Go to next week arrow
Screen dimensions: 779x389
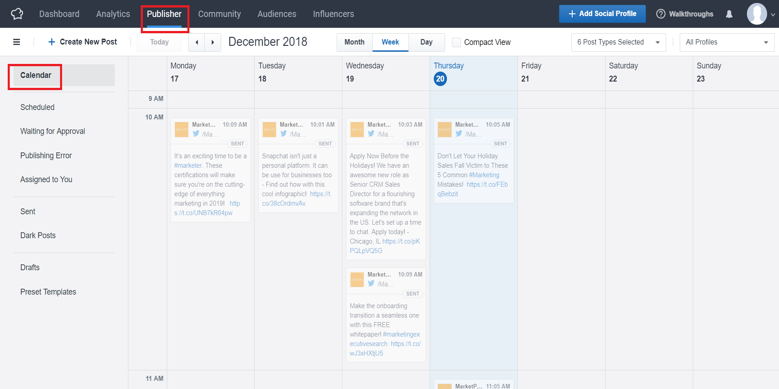pos(213,42)
